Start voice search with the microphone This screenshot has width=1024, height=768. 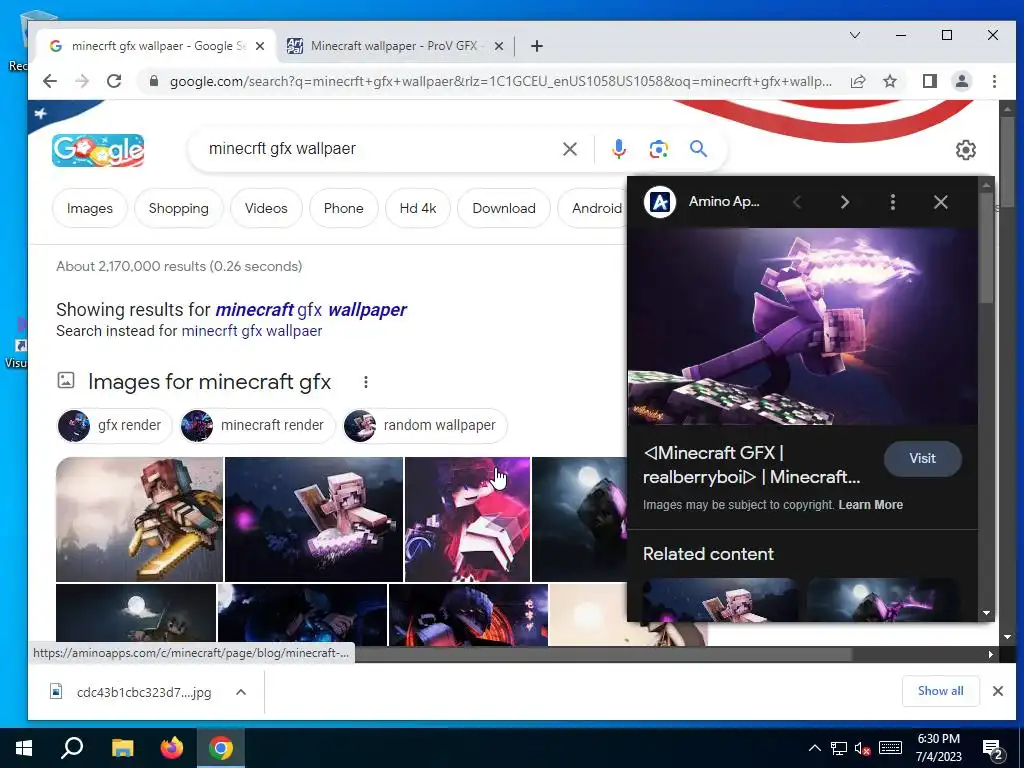pyautogui.click(x=618, y=149)
